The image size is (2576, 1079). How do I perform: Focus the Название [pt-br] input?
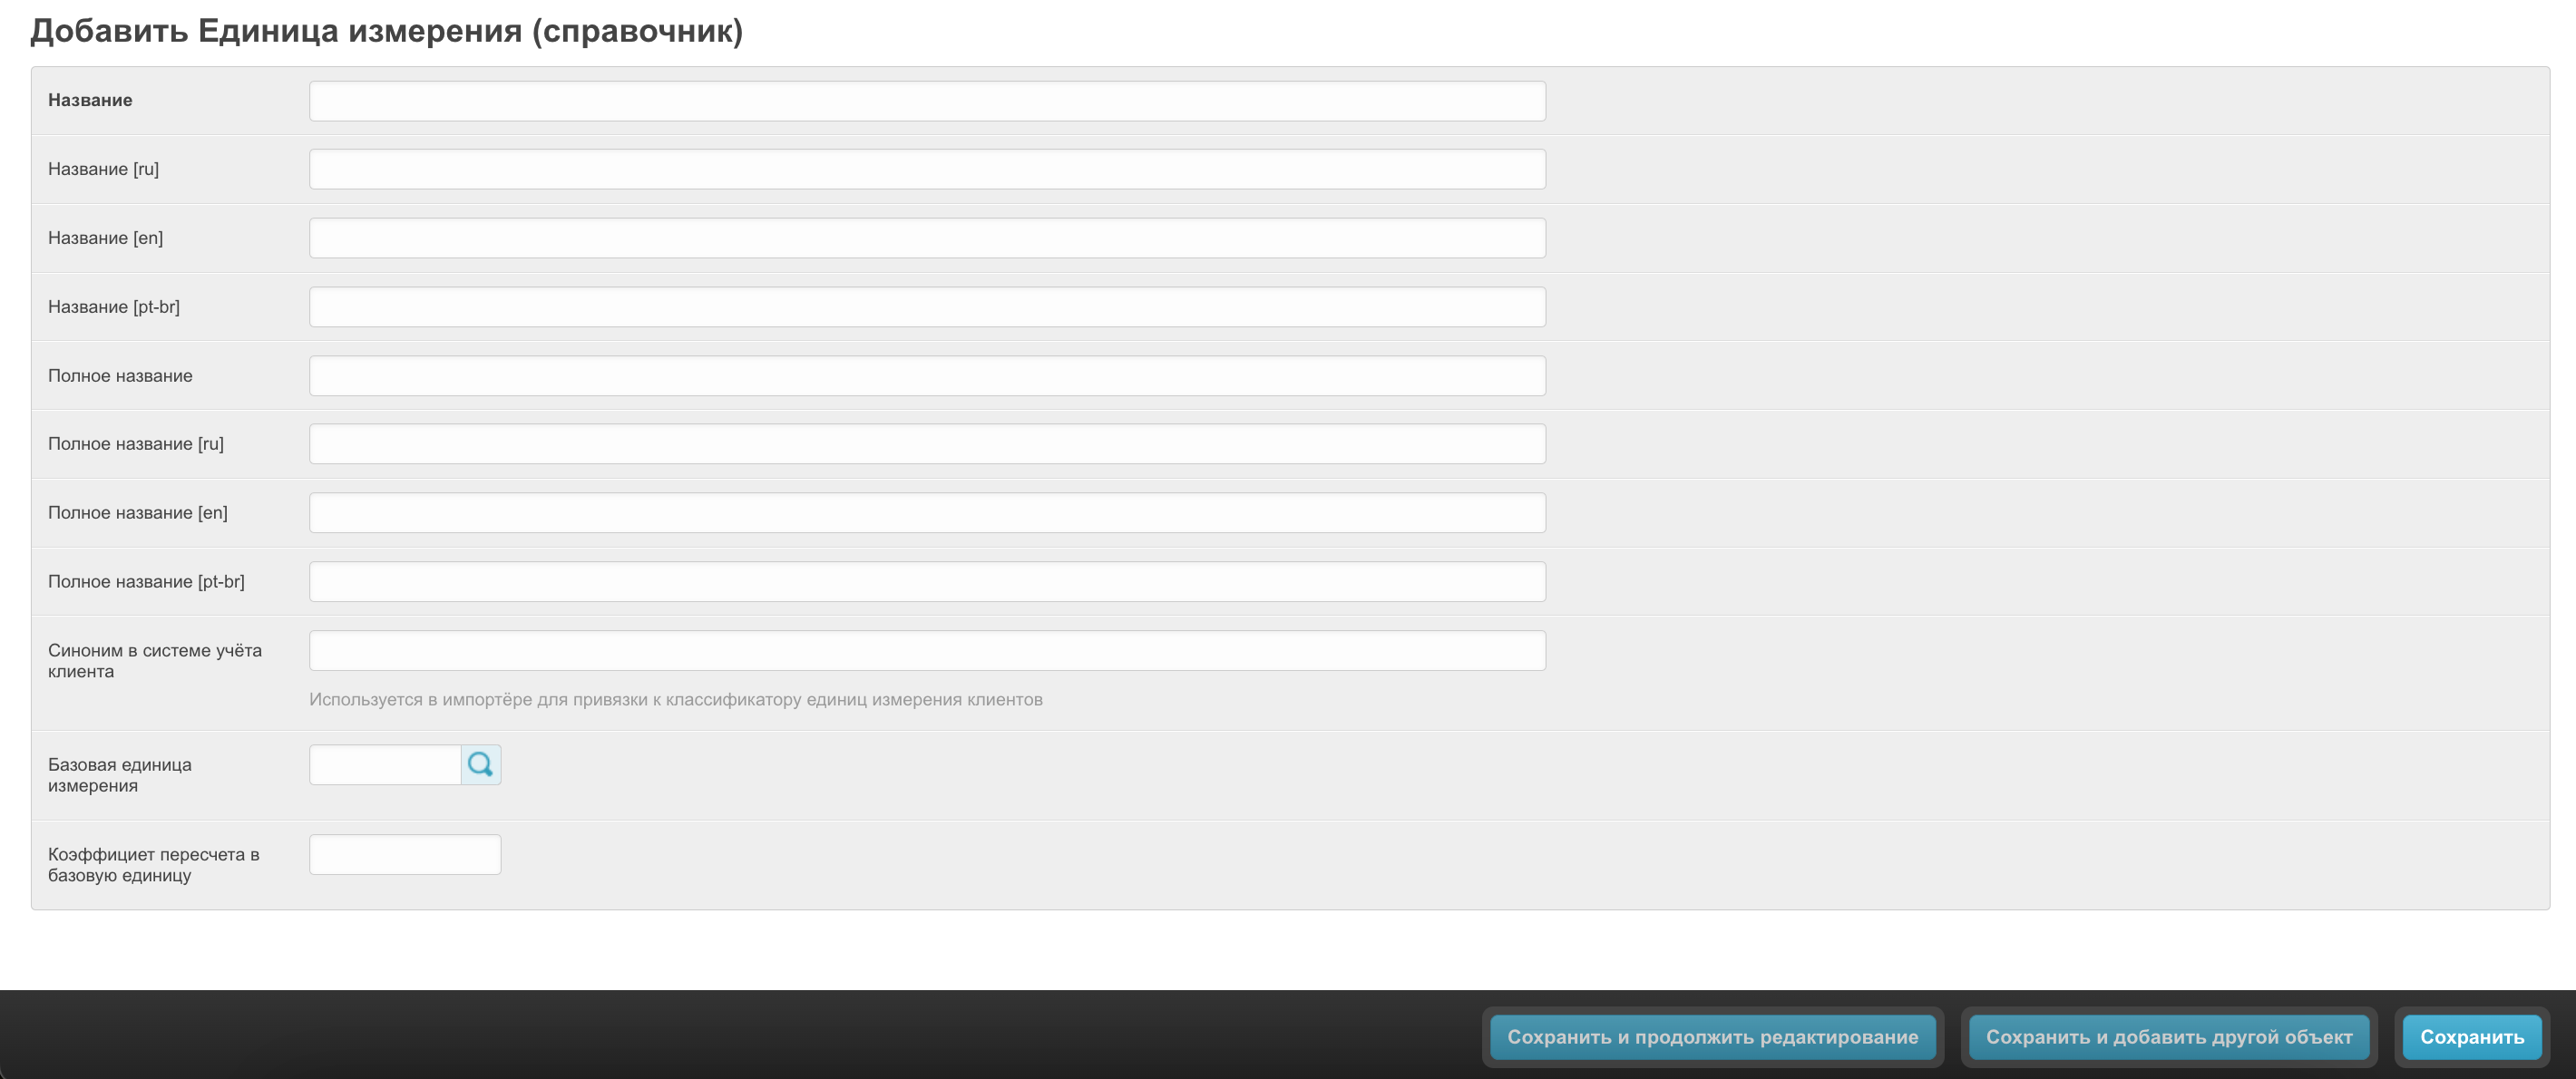point(926,307)
